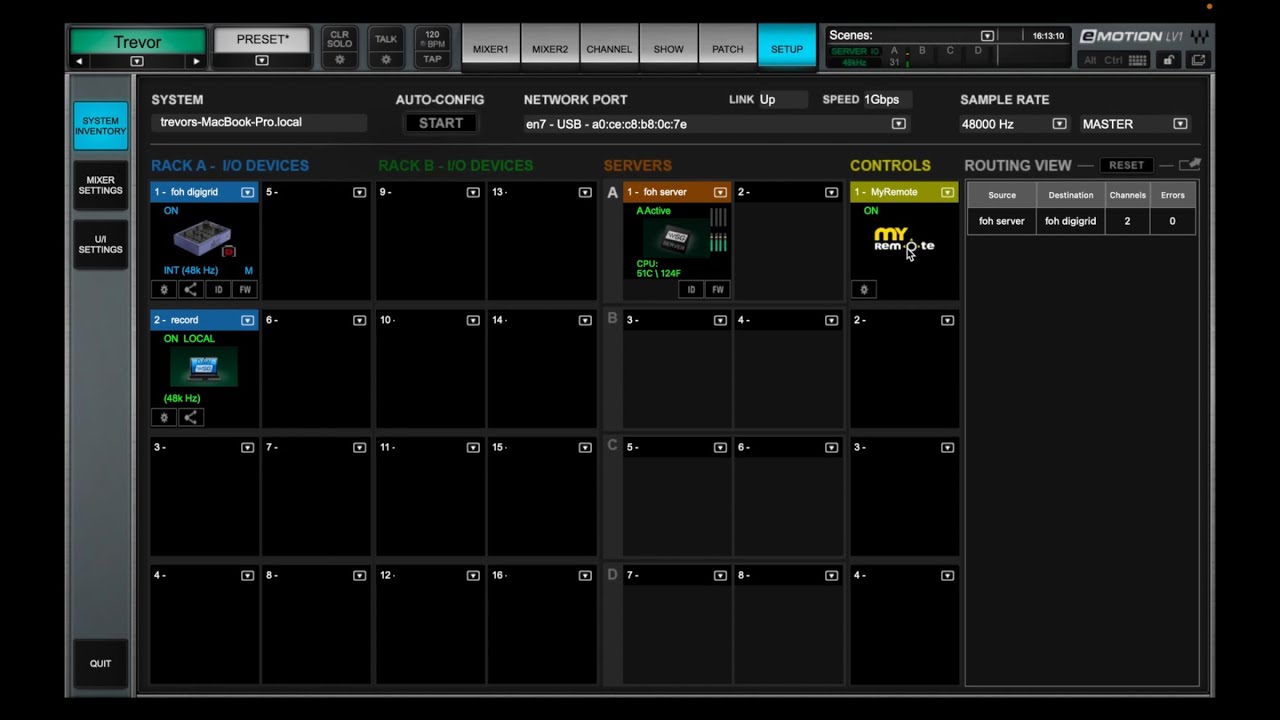Screen dimensions: 1280x720
Task: Click 'foh server' source cell in routing table
Action: 1002,221
